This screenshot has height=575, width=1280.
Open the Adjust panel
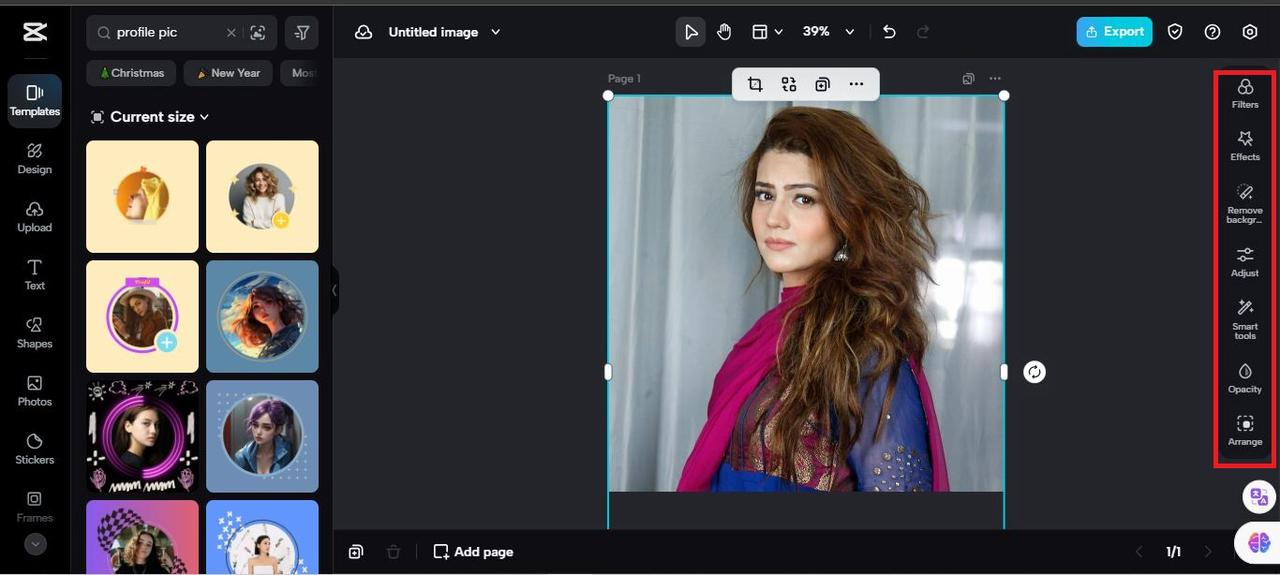[x=1245, y=262]
